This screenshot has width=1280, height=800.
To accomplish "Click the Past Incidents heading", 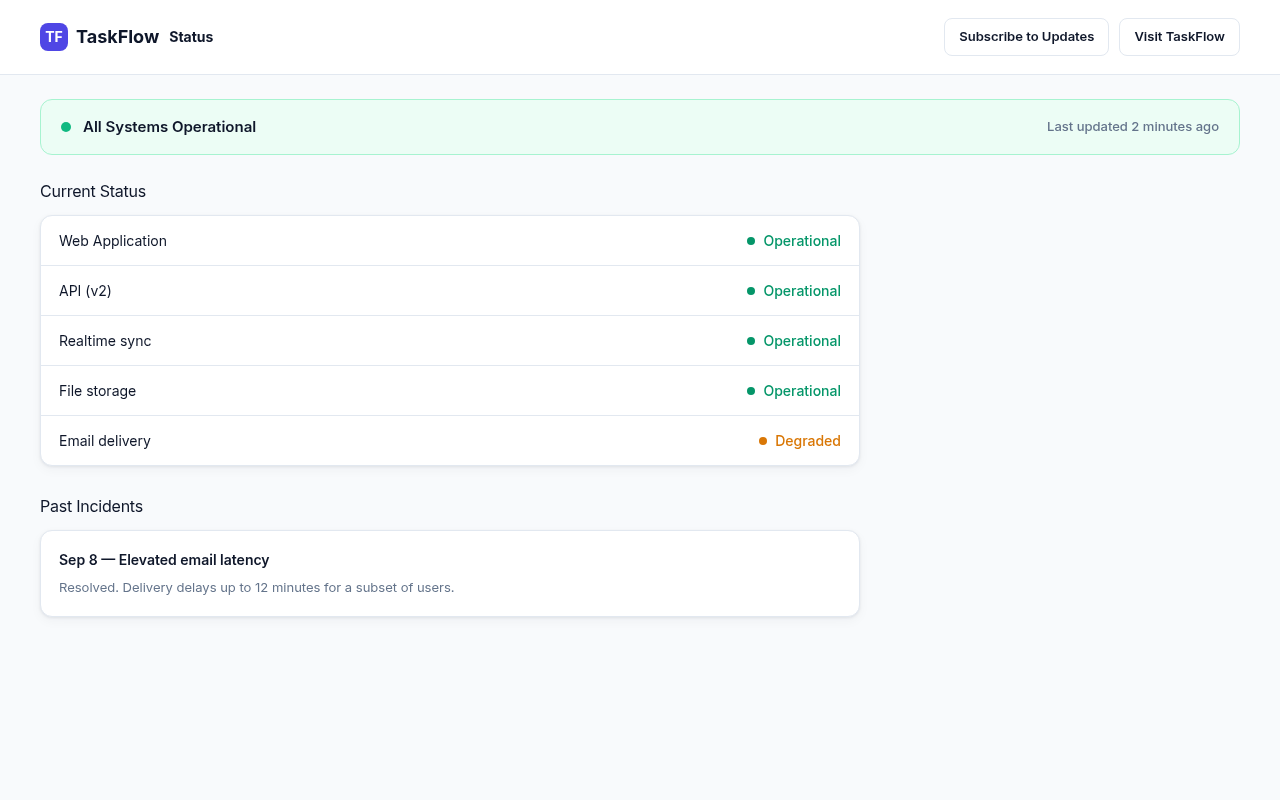I will coord(91,506).
